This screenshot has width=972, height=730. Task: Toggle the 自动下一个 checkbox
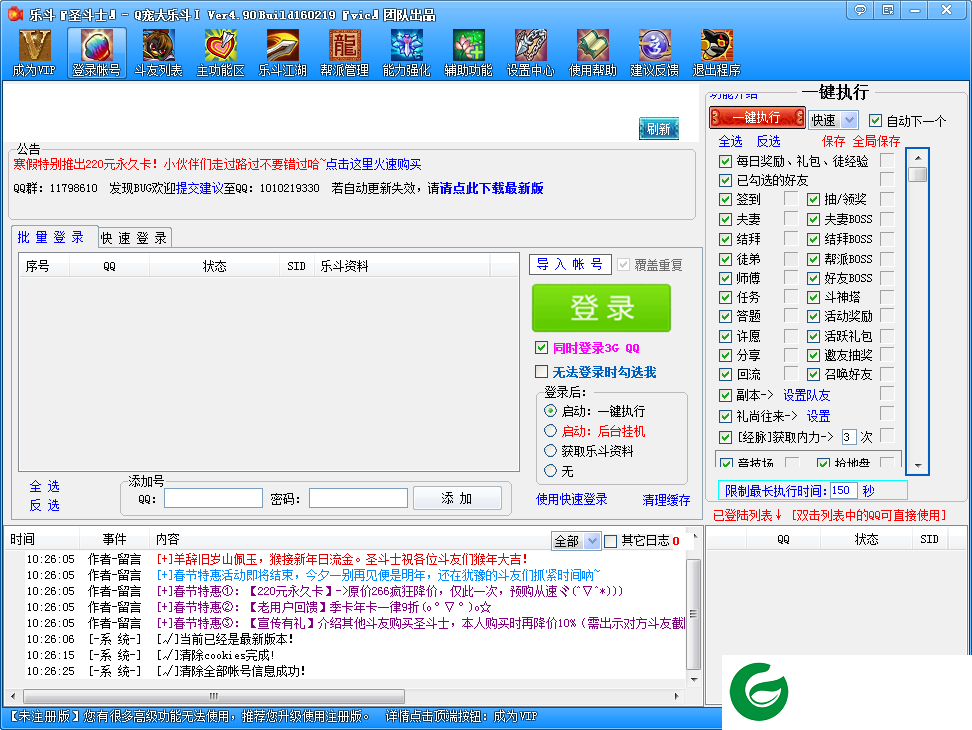(875, 120)
